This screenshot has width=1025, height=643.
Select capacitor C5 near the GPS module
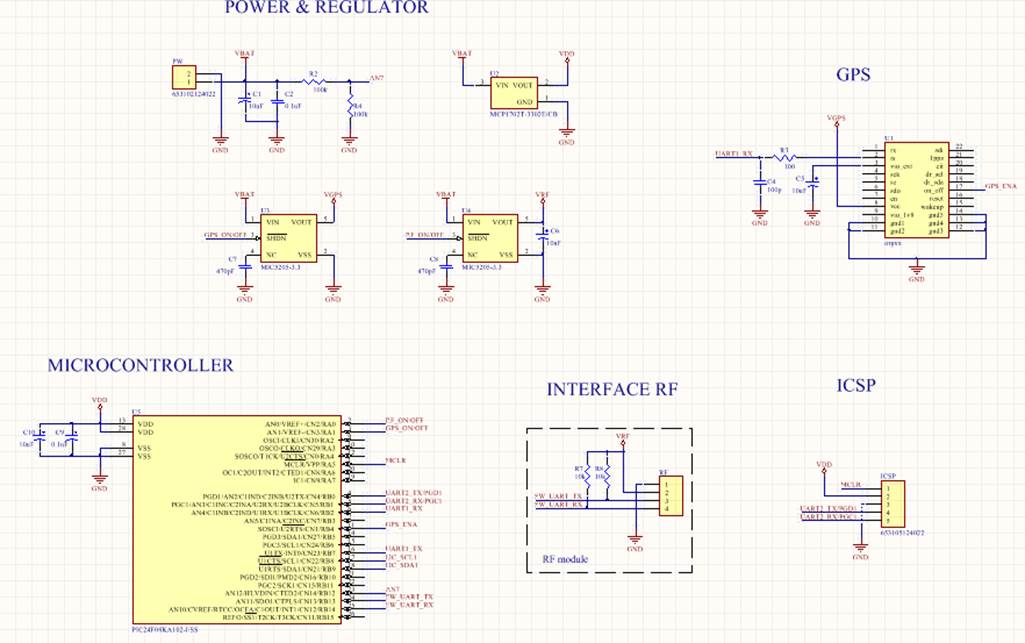pyautogui.click(x=813, y=184)
